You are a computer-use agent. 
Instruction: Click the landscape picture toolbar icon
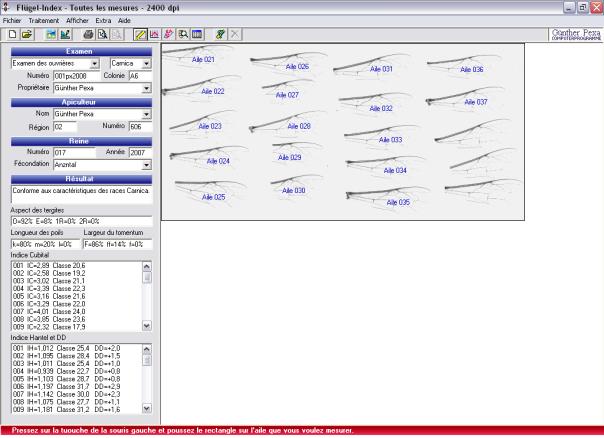click(50, 34)
